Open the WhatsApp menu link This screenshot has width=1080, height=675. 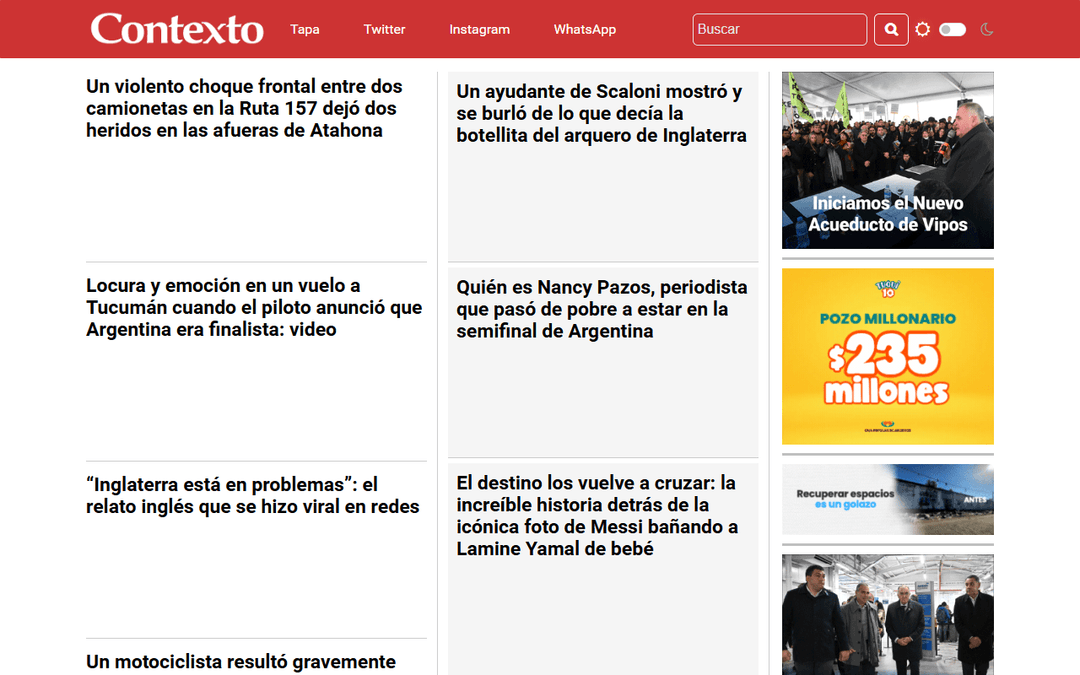(585, 30)
